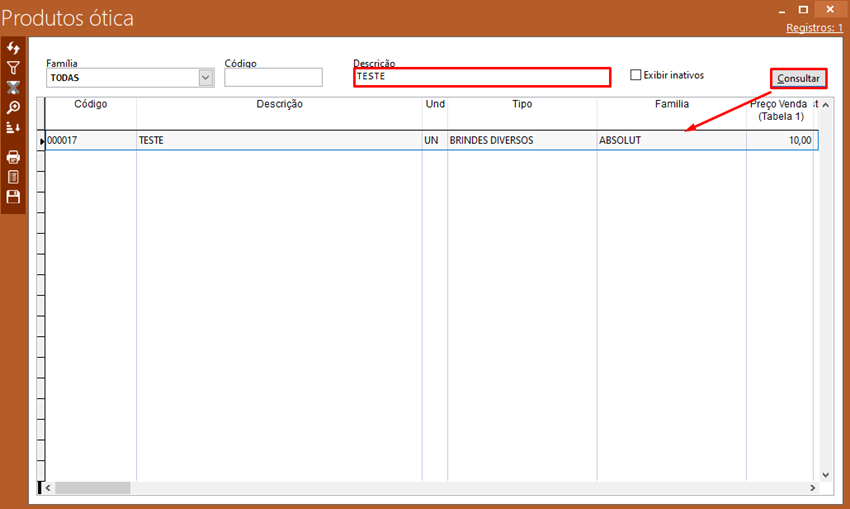Click the grid's vertical scrollbar down arrow
The image size is (850, 509).
pos(825,475)
